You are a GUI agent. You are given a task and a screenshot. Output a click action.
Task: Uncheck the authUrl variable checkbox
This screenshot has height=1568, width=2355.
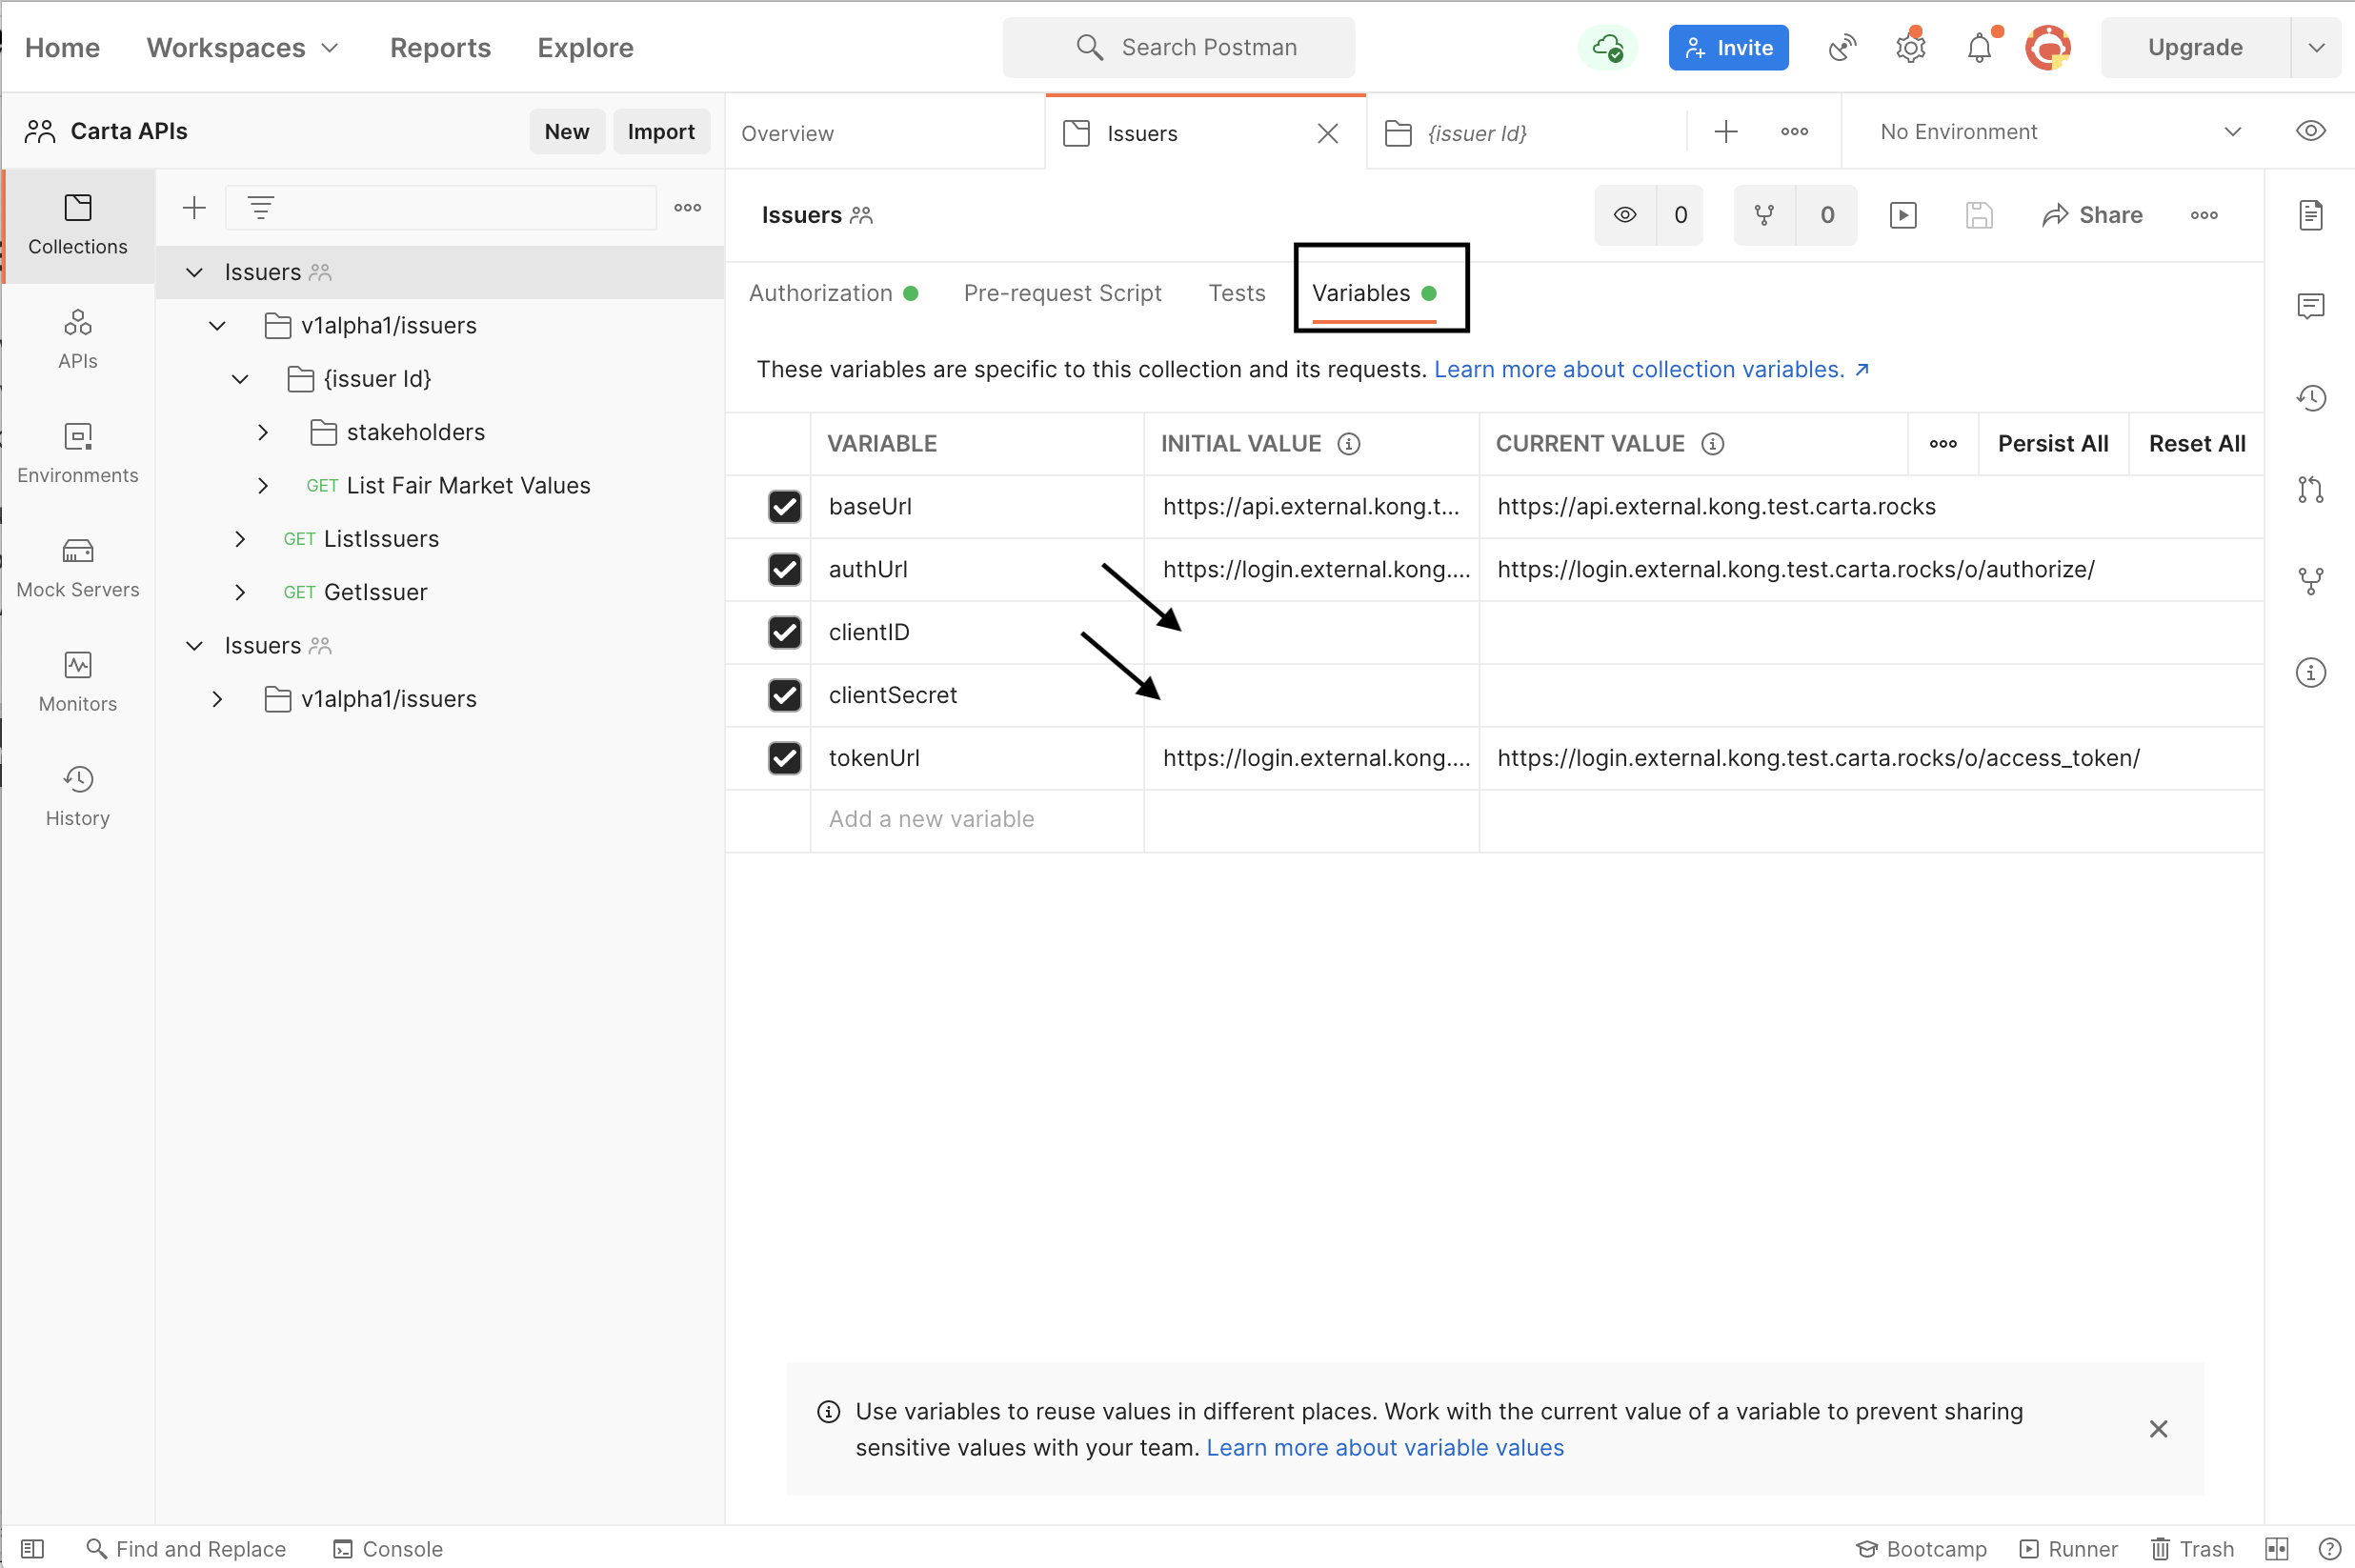785,569
